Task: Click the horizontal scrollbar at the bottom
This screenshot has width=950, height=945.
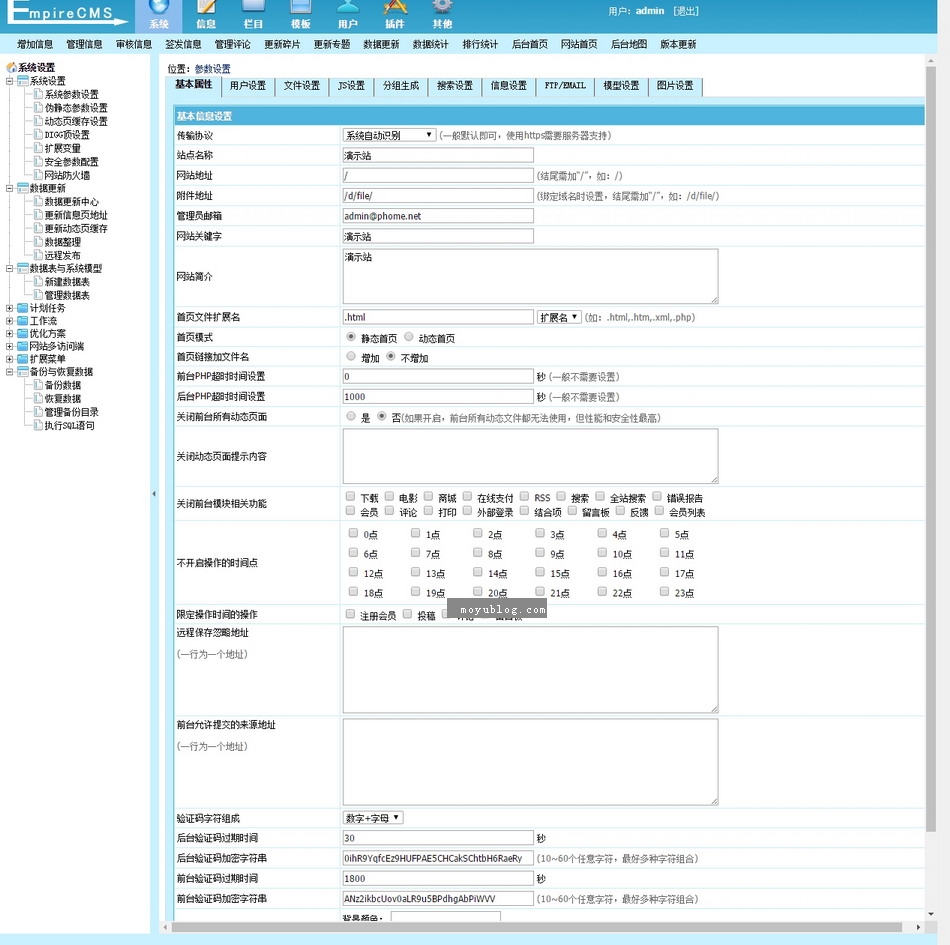Action: pos(536,927)
